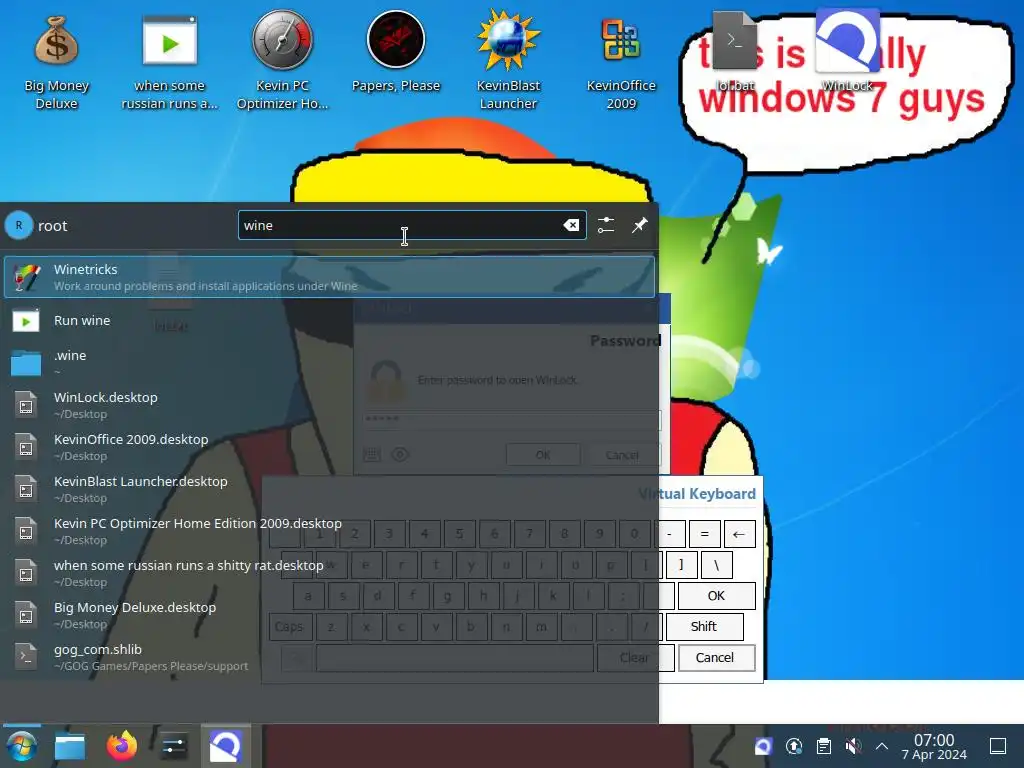1024x768 pixels.
Task: Focus the launcher search field
Action: (411, 225)
